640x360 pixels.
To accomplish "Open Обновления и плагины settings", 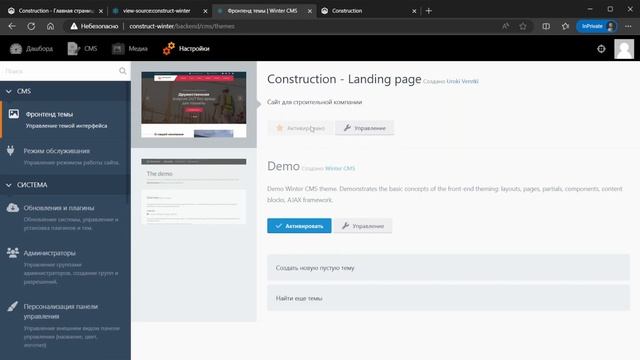I will [65, 218].
